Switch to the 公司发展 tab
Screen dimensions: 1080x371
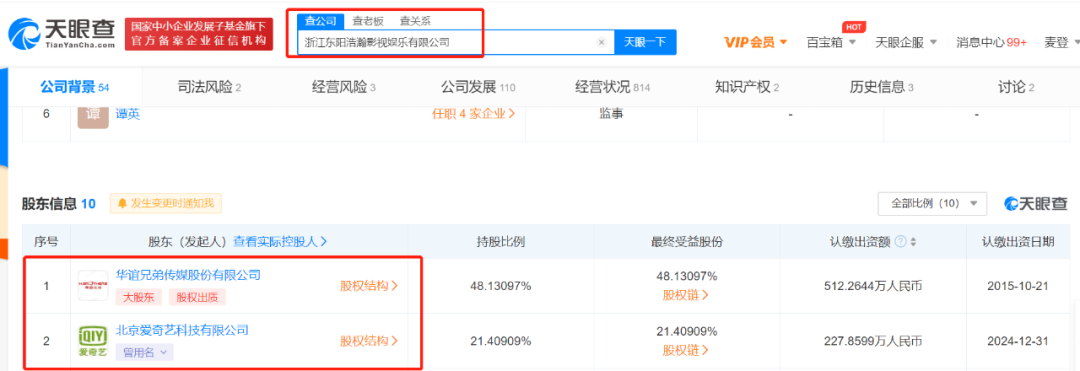478,87
